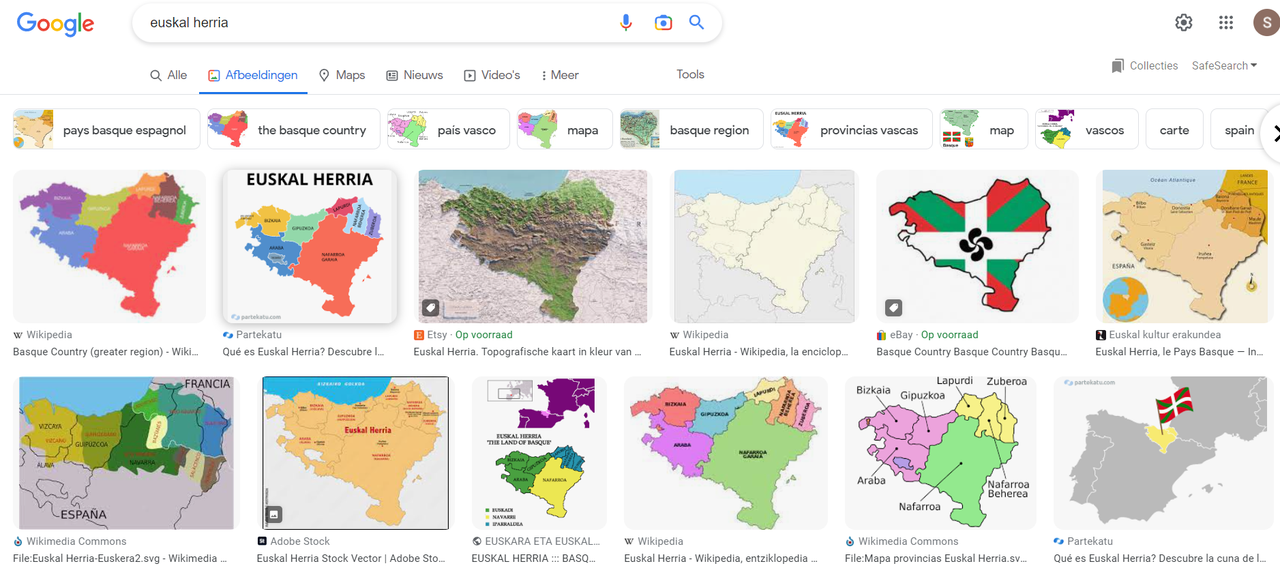Open 'File:Mapa provincias Euskal Herria.sv...' caption
The width and height of the screenshot is (1280, 568).
(936, 558)
